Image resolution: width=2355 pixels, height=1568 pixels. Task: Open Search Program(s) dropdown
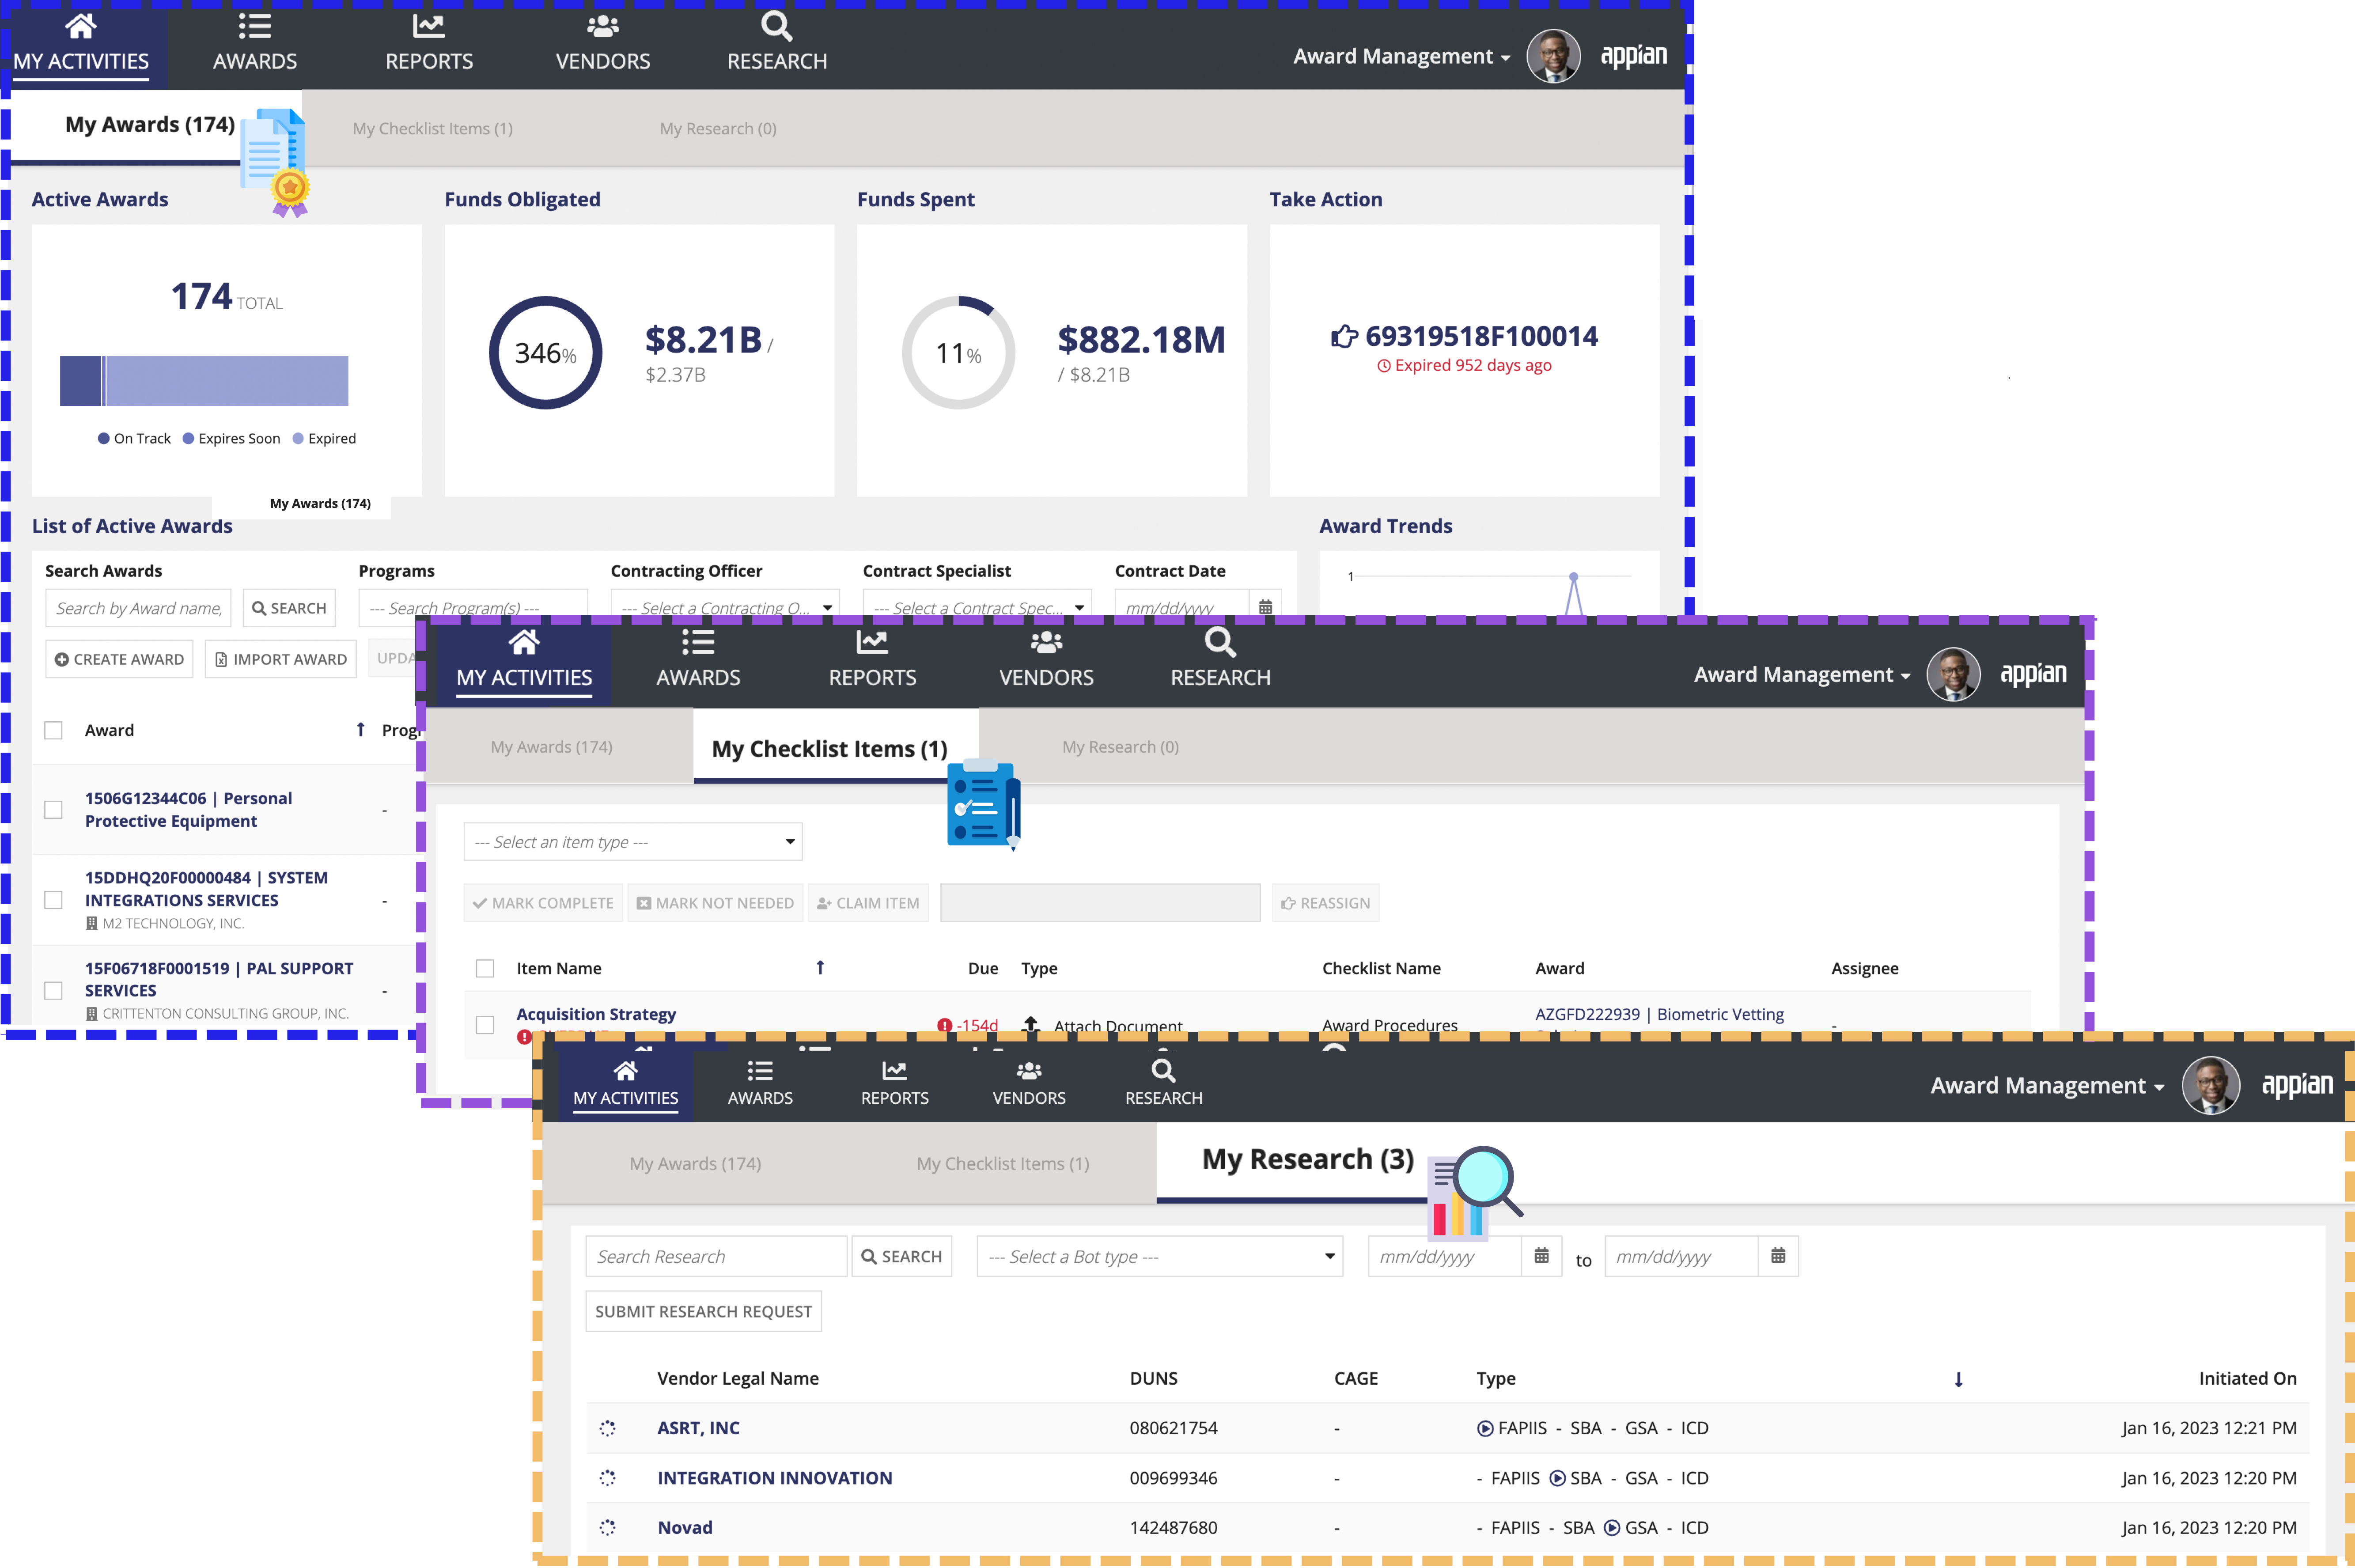472,607
